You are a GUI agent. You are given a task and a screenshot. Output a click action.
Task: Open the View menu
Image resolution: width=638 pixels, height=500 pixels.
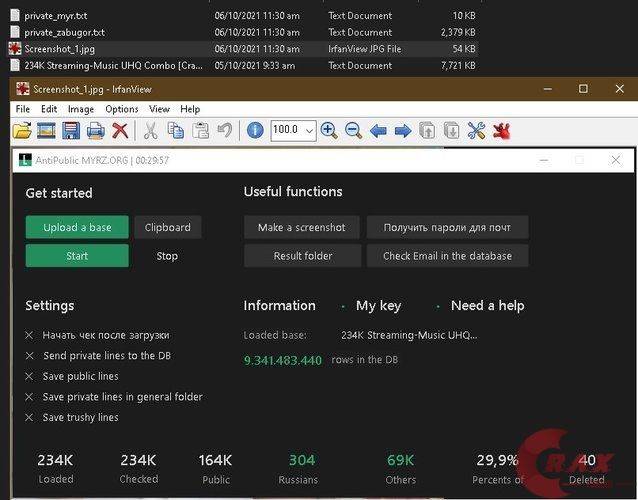pos(159,109)
